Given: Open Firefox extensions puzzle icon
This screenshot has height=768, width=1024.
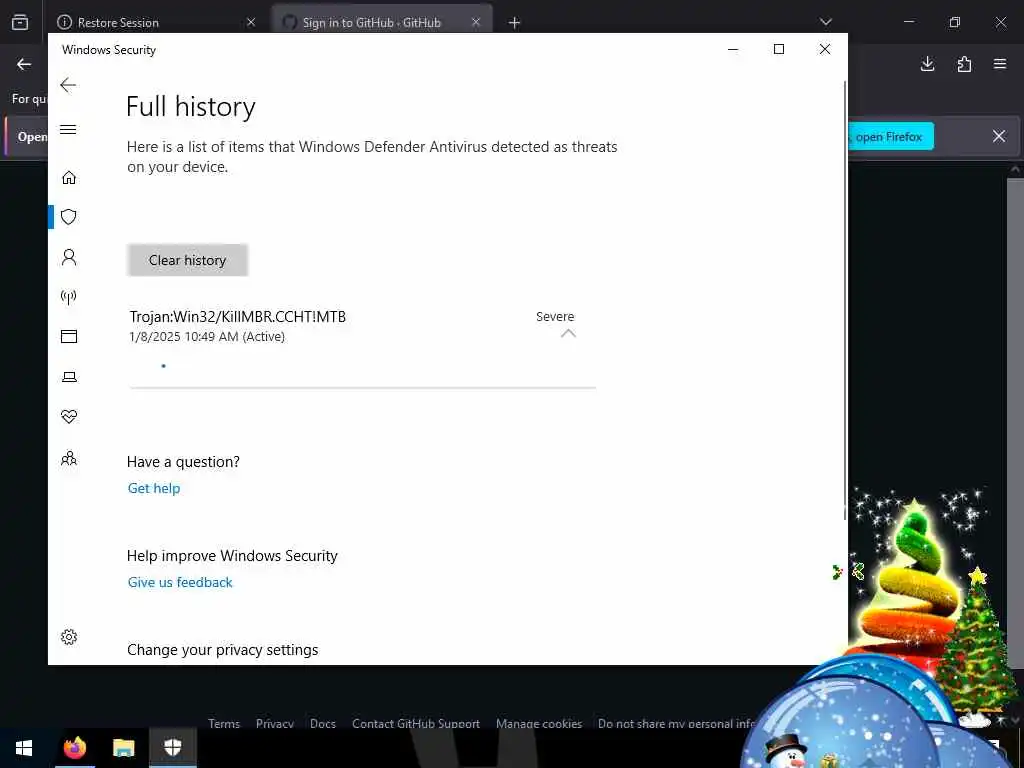Looking at the screenshot, I should [964, 64].
